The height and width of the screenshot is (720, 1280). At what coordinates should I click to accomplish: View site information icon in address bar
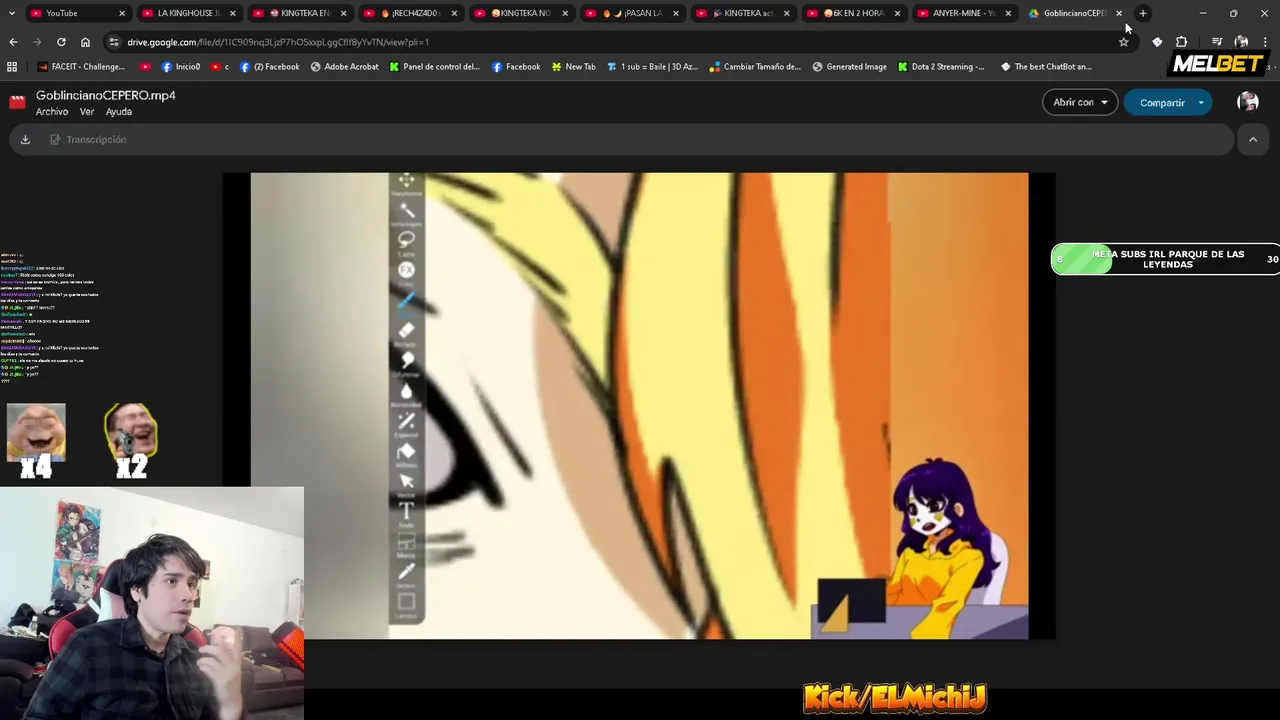[113, 42]
